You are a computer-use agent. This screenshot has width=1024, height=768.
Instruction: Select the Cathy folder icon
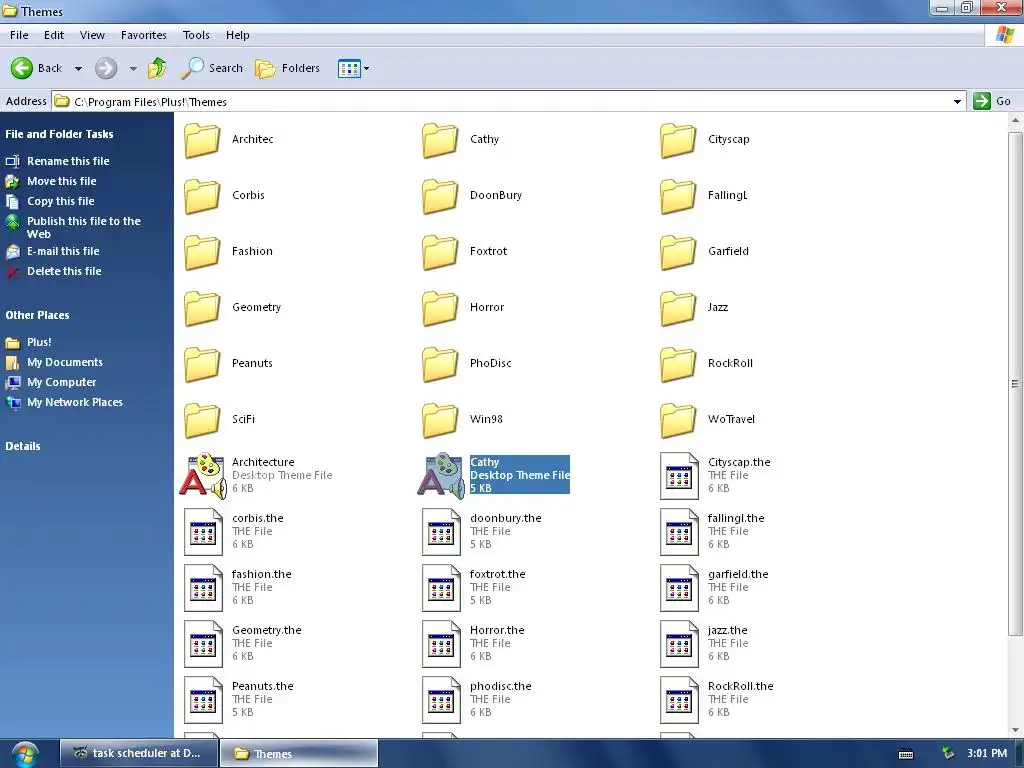[440, 140]
